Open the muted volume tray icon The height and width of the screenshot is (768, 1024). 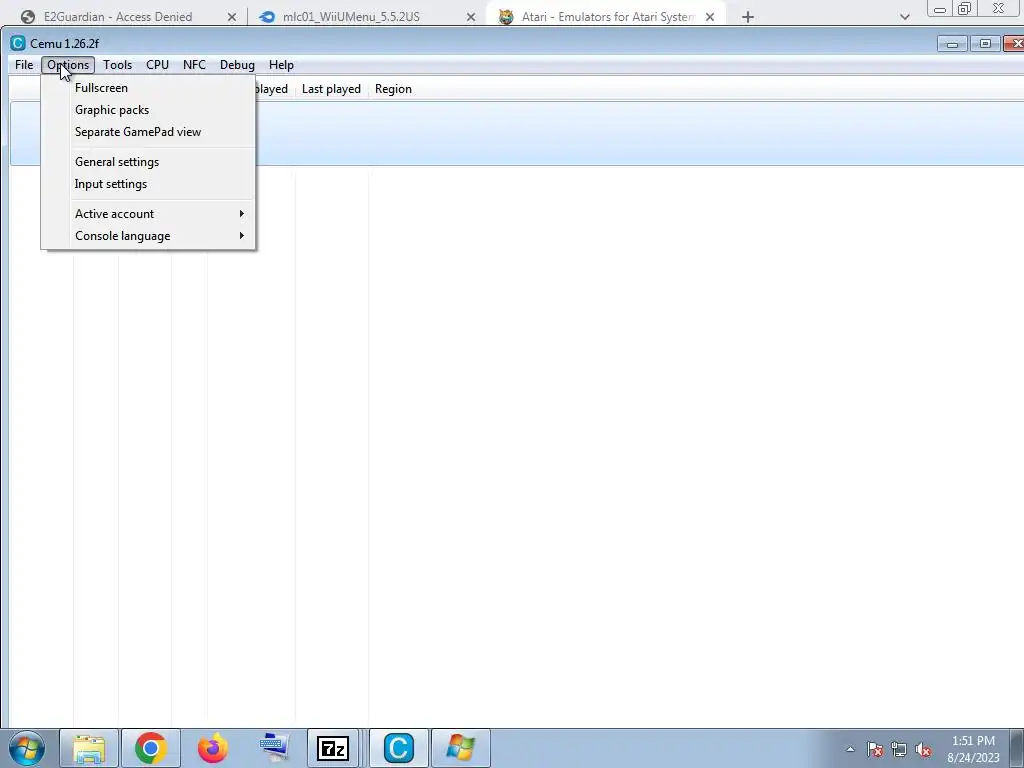click(923, 749)
